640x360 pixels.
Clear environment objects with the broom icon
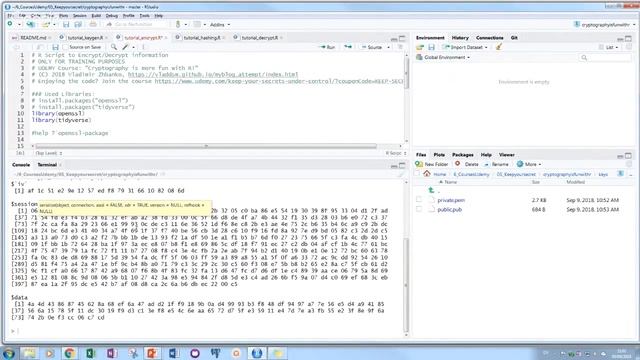(499, 47)
